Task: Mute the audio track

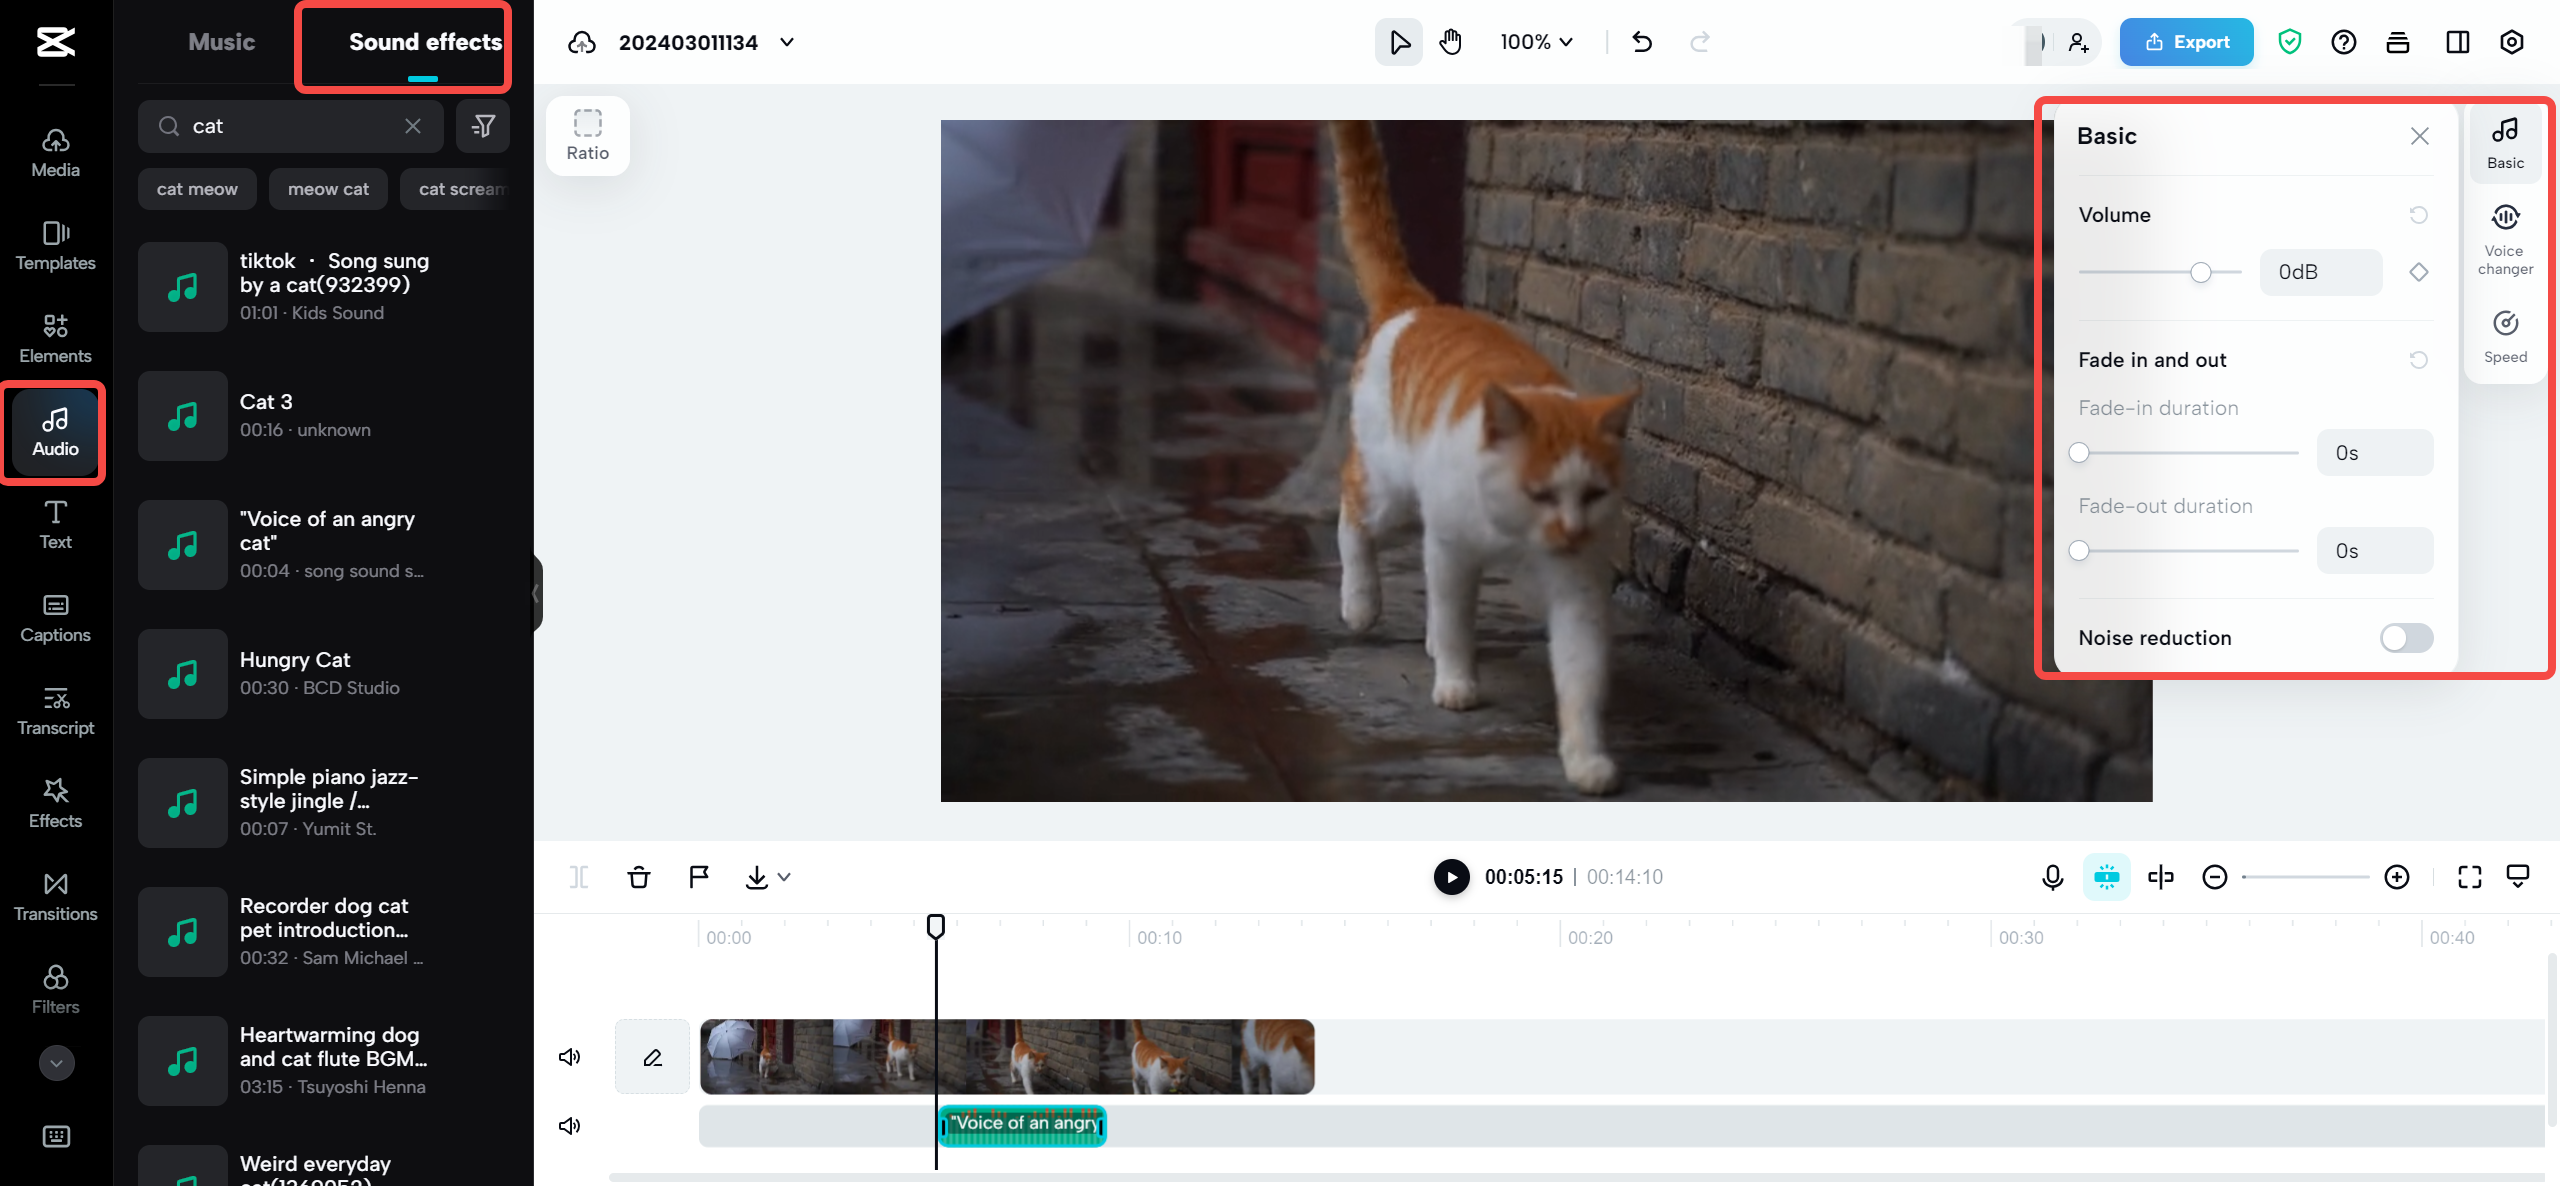Action: tap(569, 1124)
